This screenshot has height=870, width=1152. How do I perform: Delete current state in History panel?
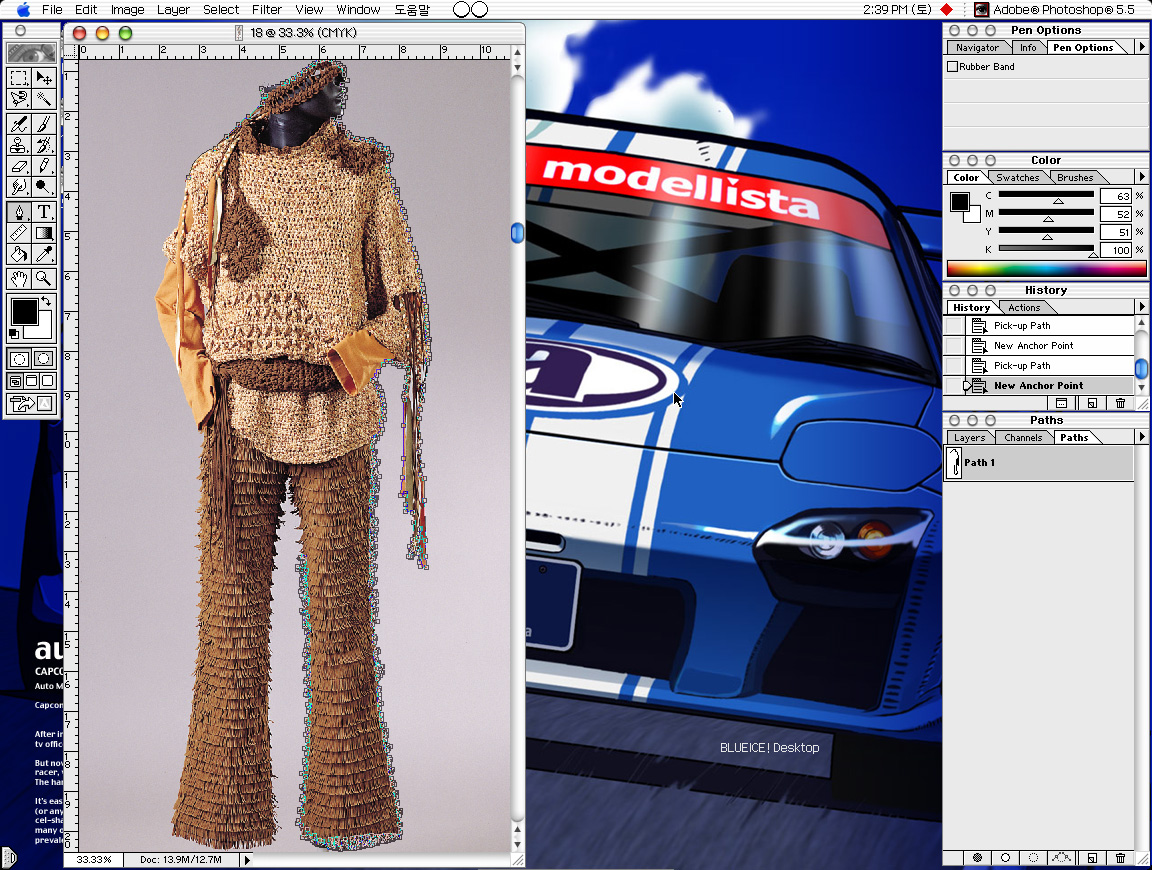pos(1120,404)
